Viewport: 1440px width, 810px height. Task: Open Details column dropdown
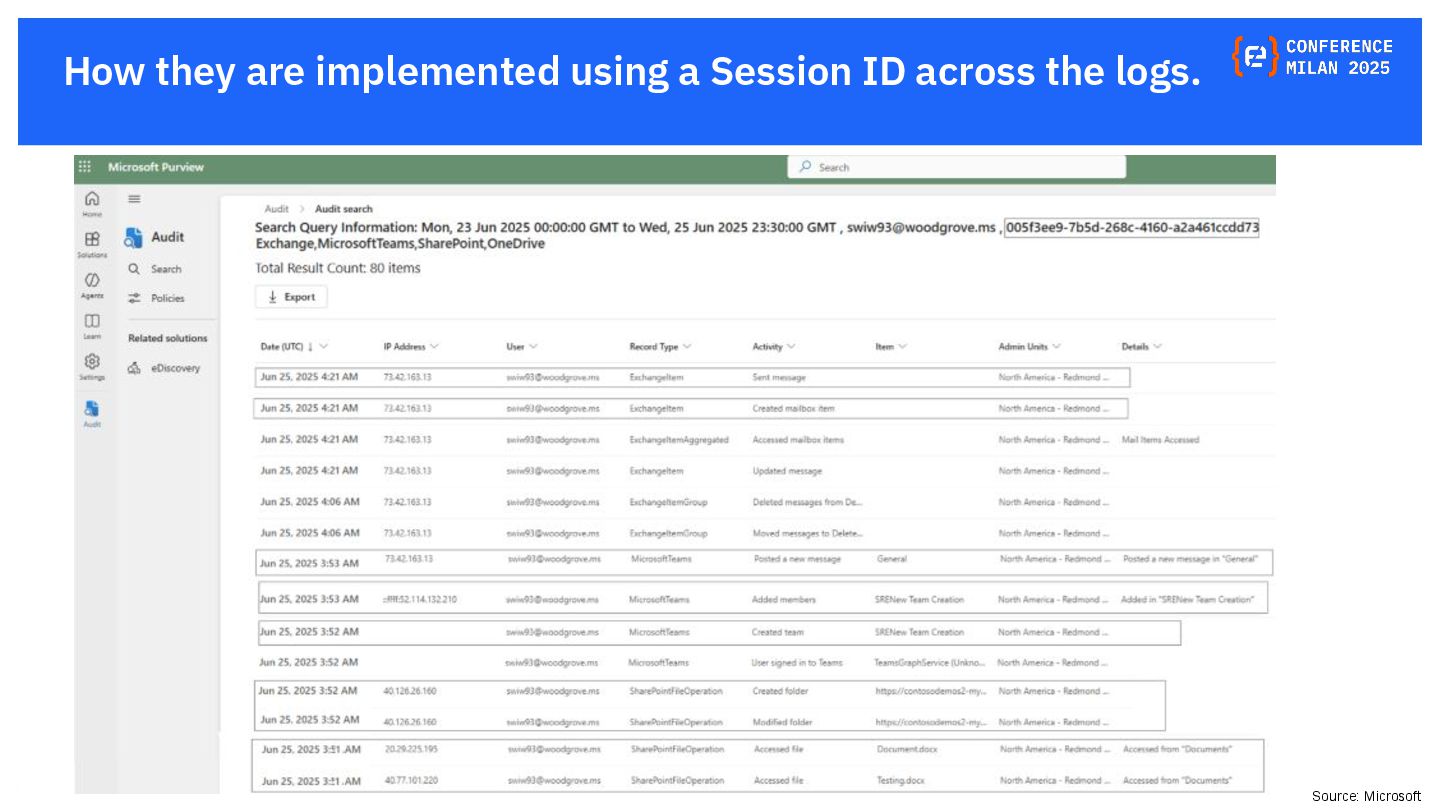tap(1142, 347)
